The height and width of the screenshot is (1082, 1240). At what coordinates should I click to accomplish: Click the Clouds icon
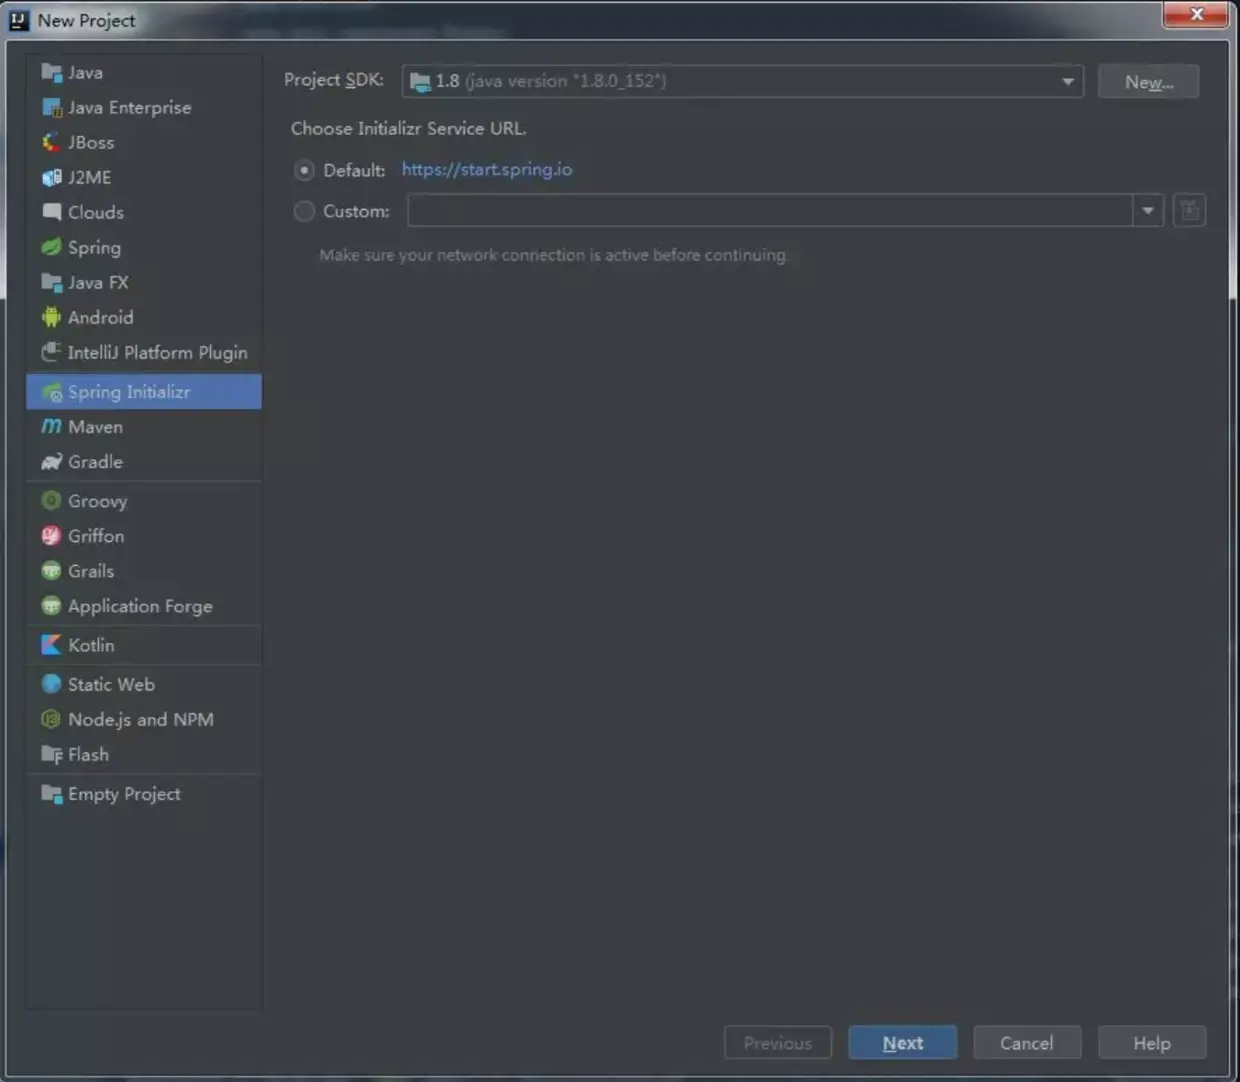(51, 212)
